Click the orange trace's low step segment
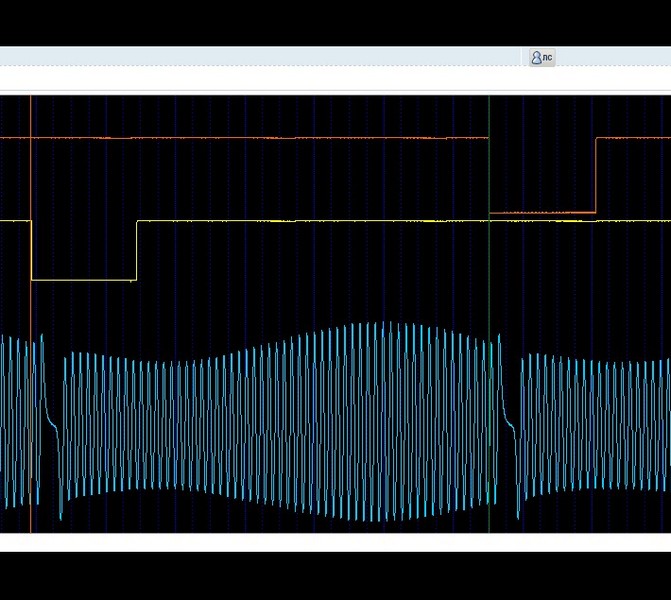671x600 pixels. [x=542, y=212]
